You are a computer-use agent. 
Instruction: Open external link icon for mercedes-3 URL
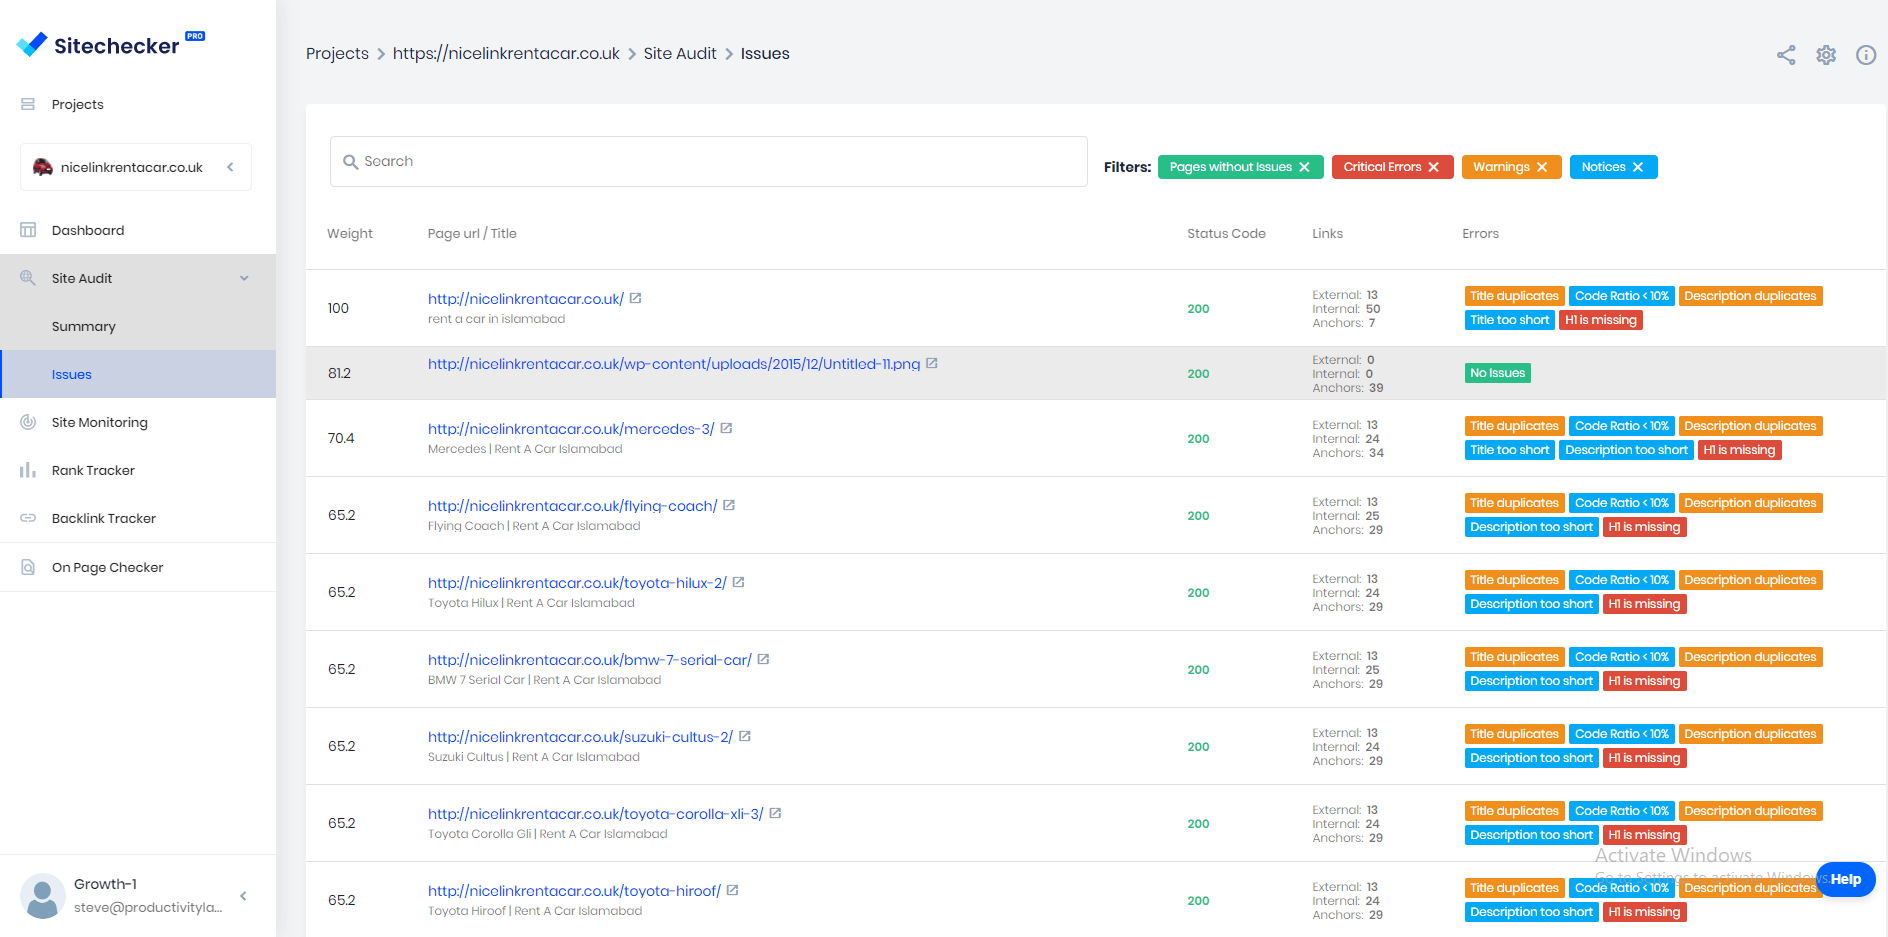(726, 428)
